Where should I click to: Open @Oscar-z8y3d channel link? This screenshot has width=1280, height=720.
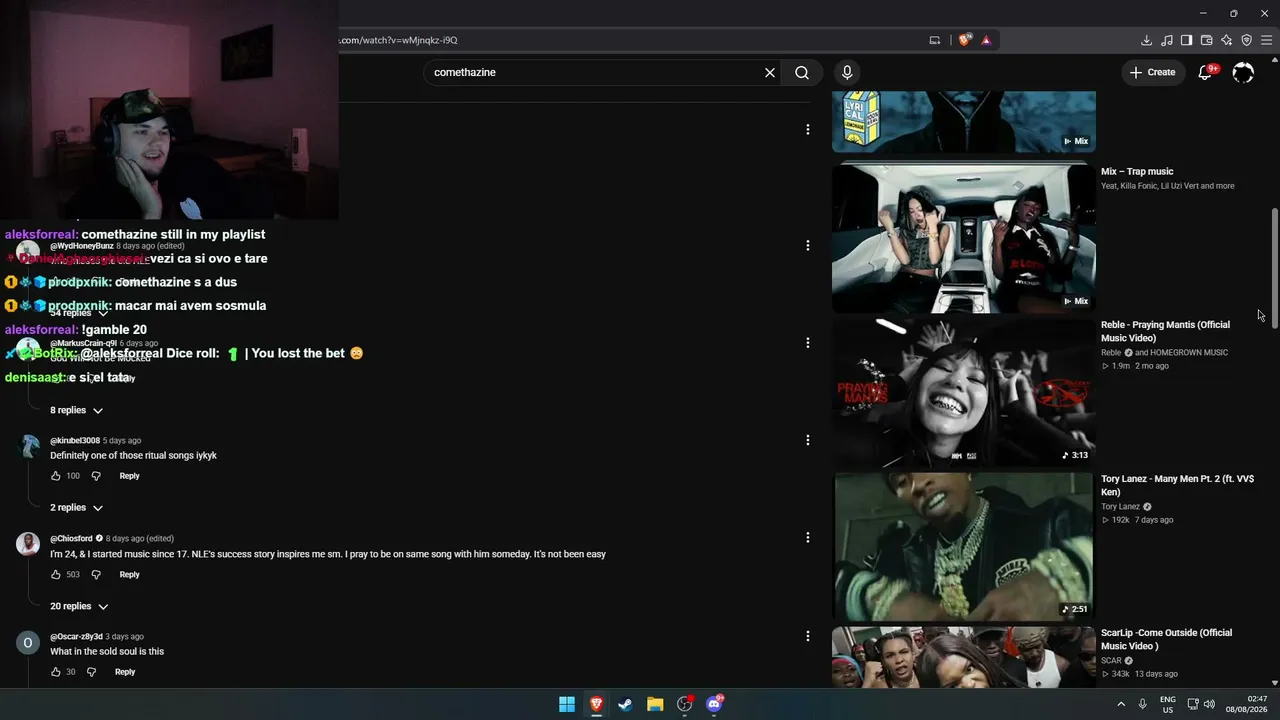(x=76, y=637)
